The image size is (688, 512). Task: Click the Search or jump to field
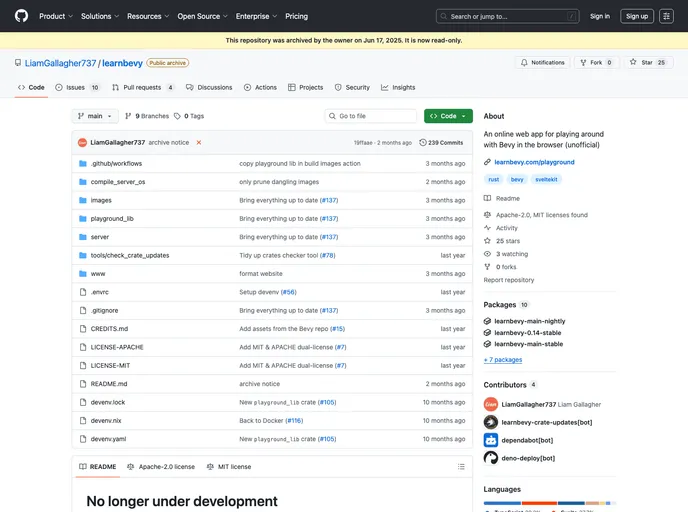coord(507,16)
